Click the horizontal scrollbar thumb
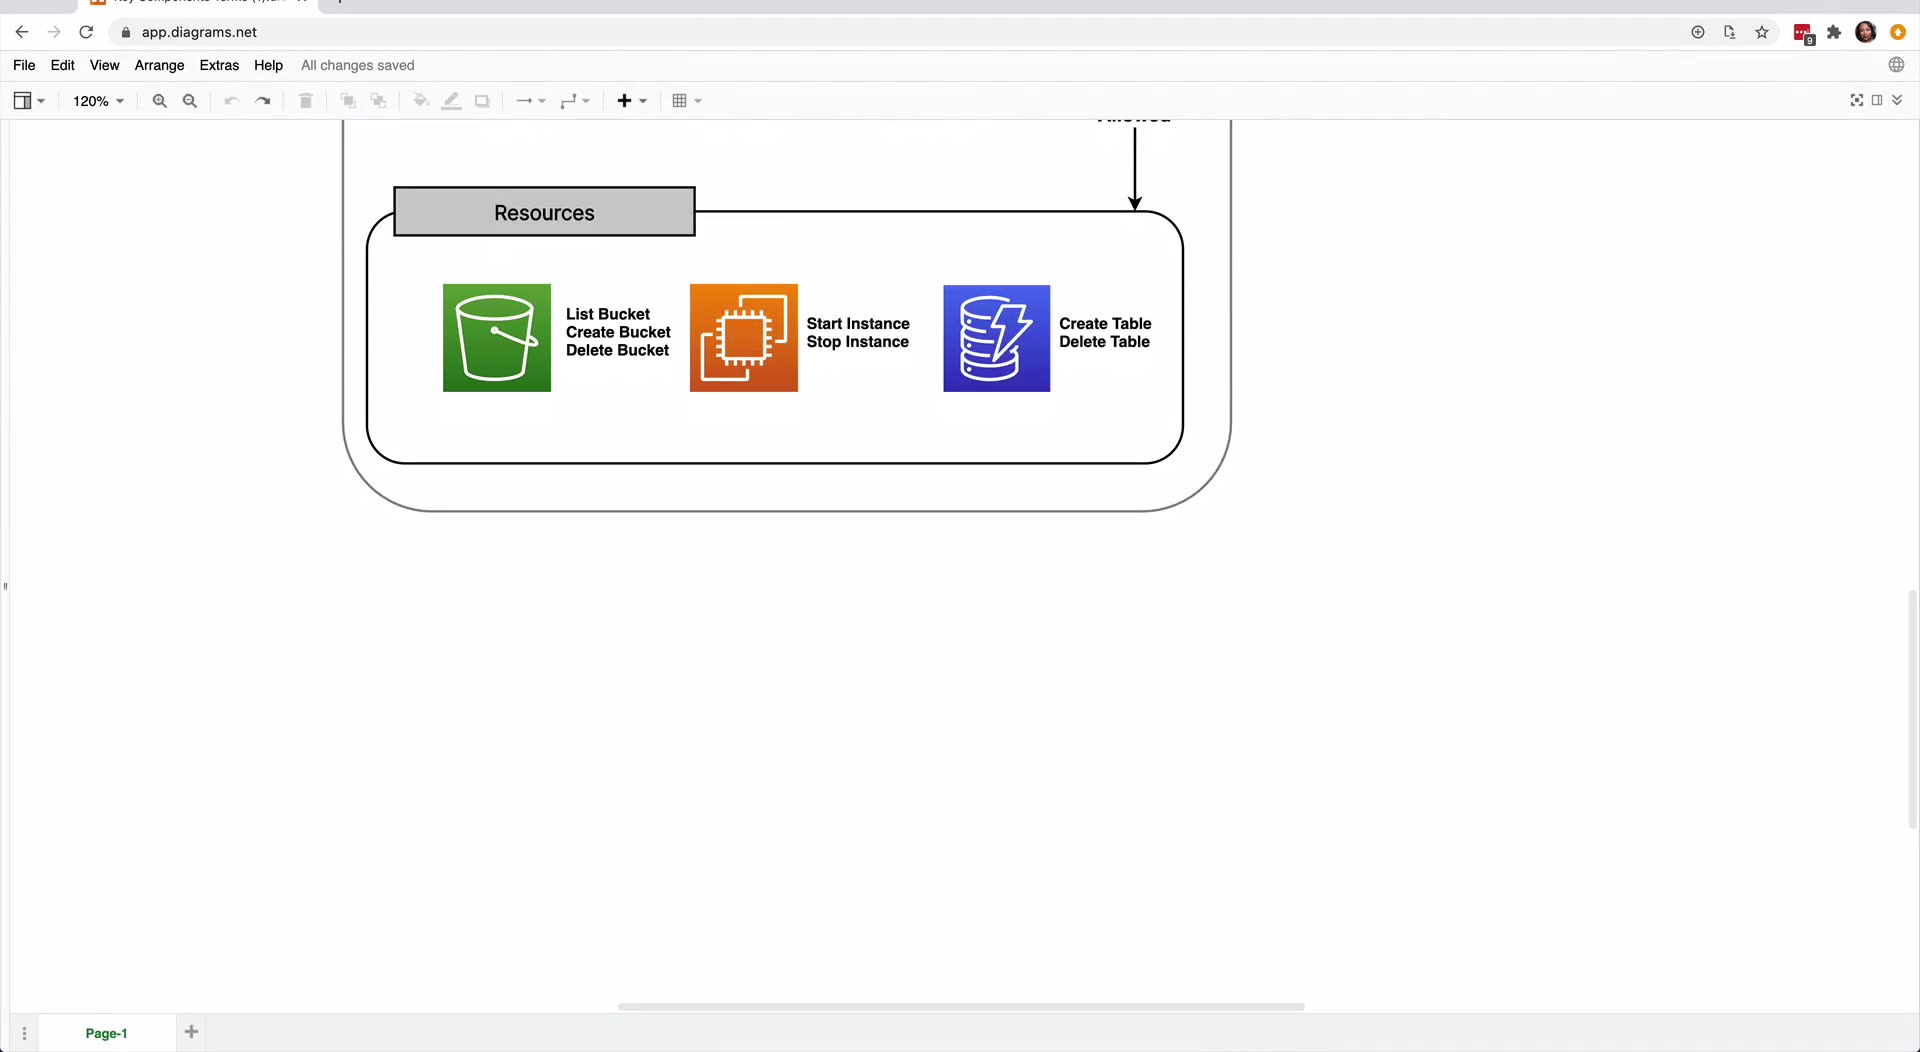Image resolution: width=1920 pixels, height=1052 pixels. 961,1006
